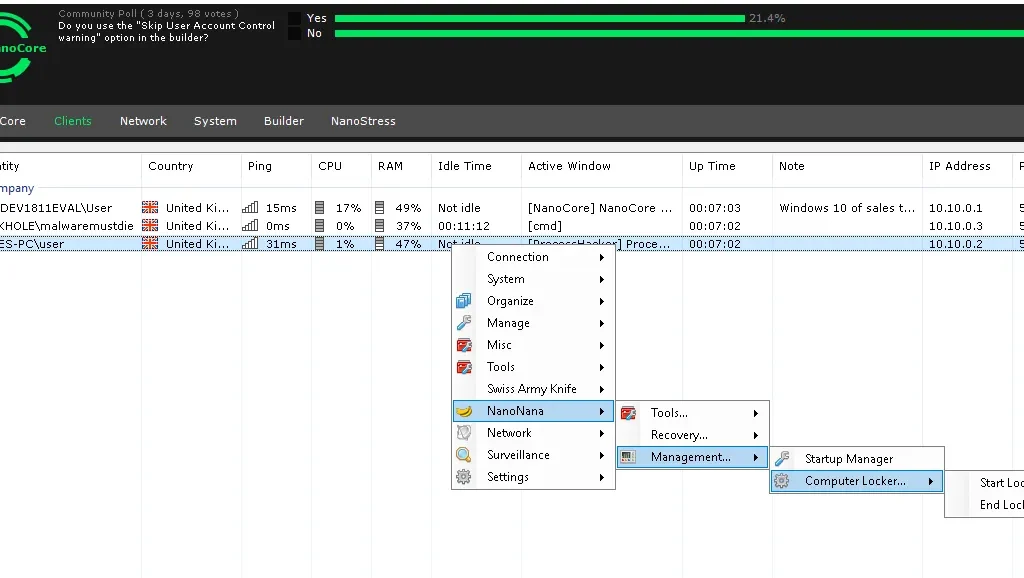Expand the Manage submenu arrow
This screenshot has height=578, width=1024.
pyautogui.click(x=602, y=323)
